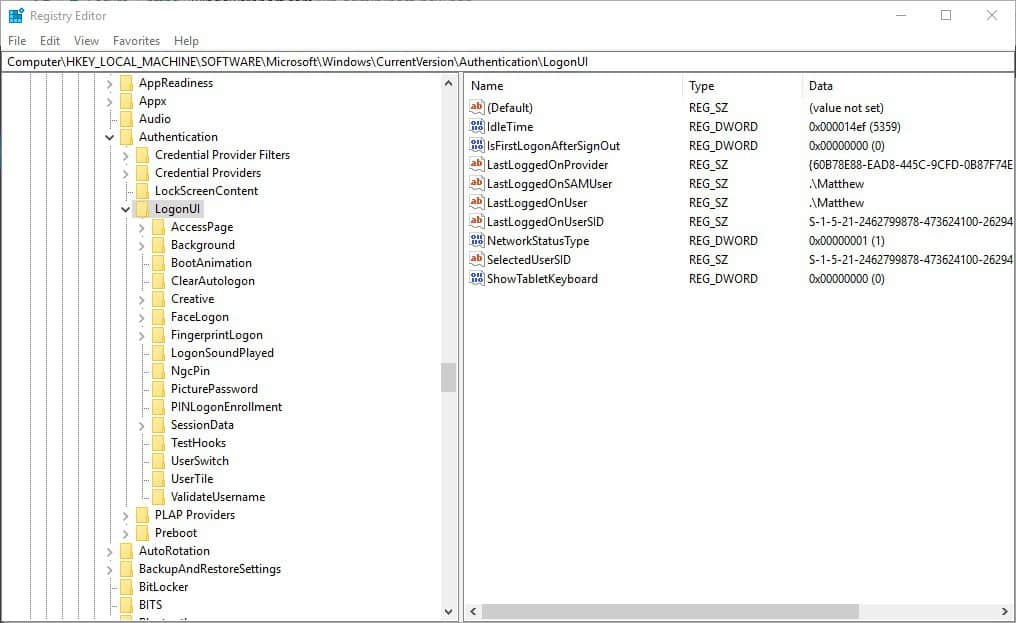
Task: Click the LastLoggedOnSAMUser string icon
Action: coord(477,183)
